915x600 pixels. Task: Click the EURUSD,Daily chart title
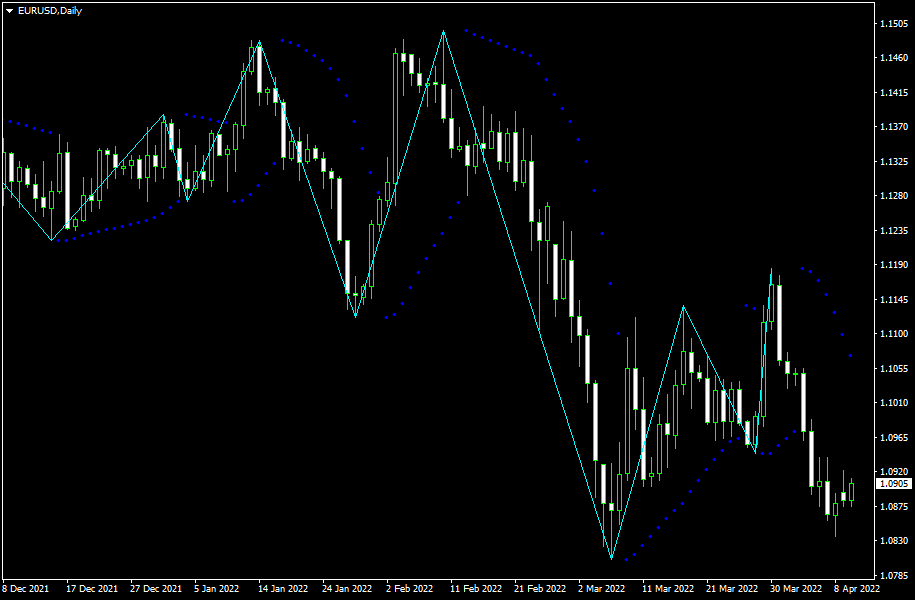50,11
